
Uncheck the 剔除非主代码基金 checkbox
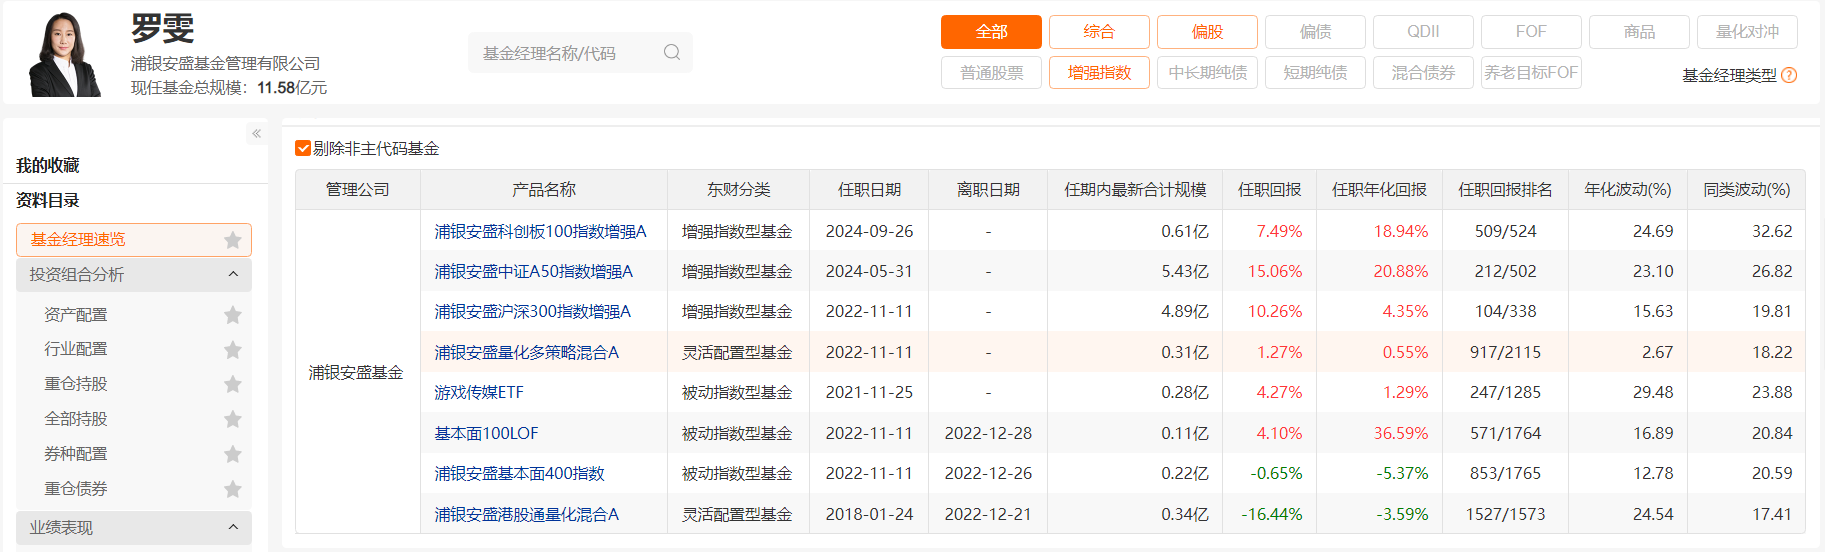(x=303, y=148)
